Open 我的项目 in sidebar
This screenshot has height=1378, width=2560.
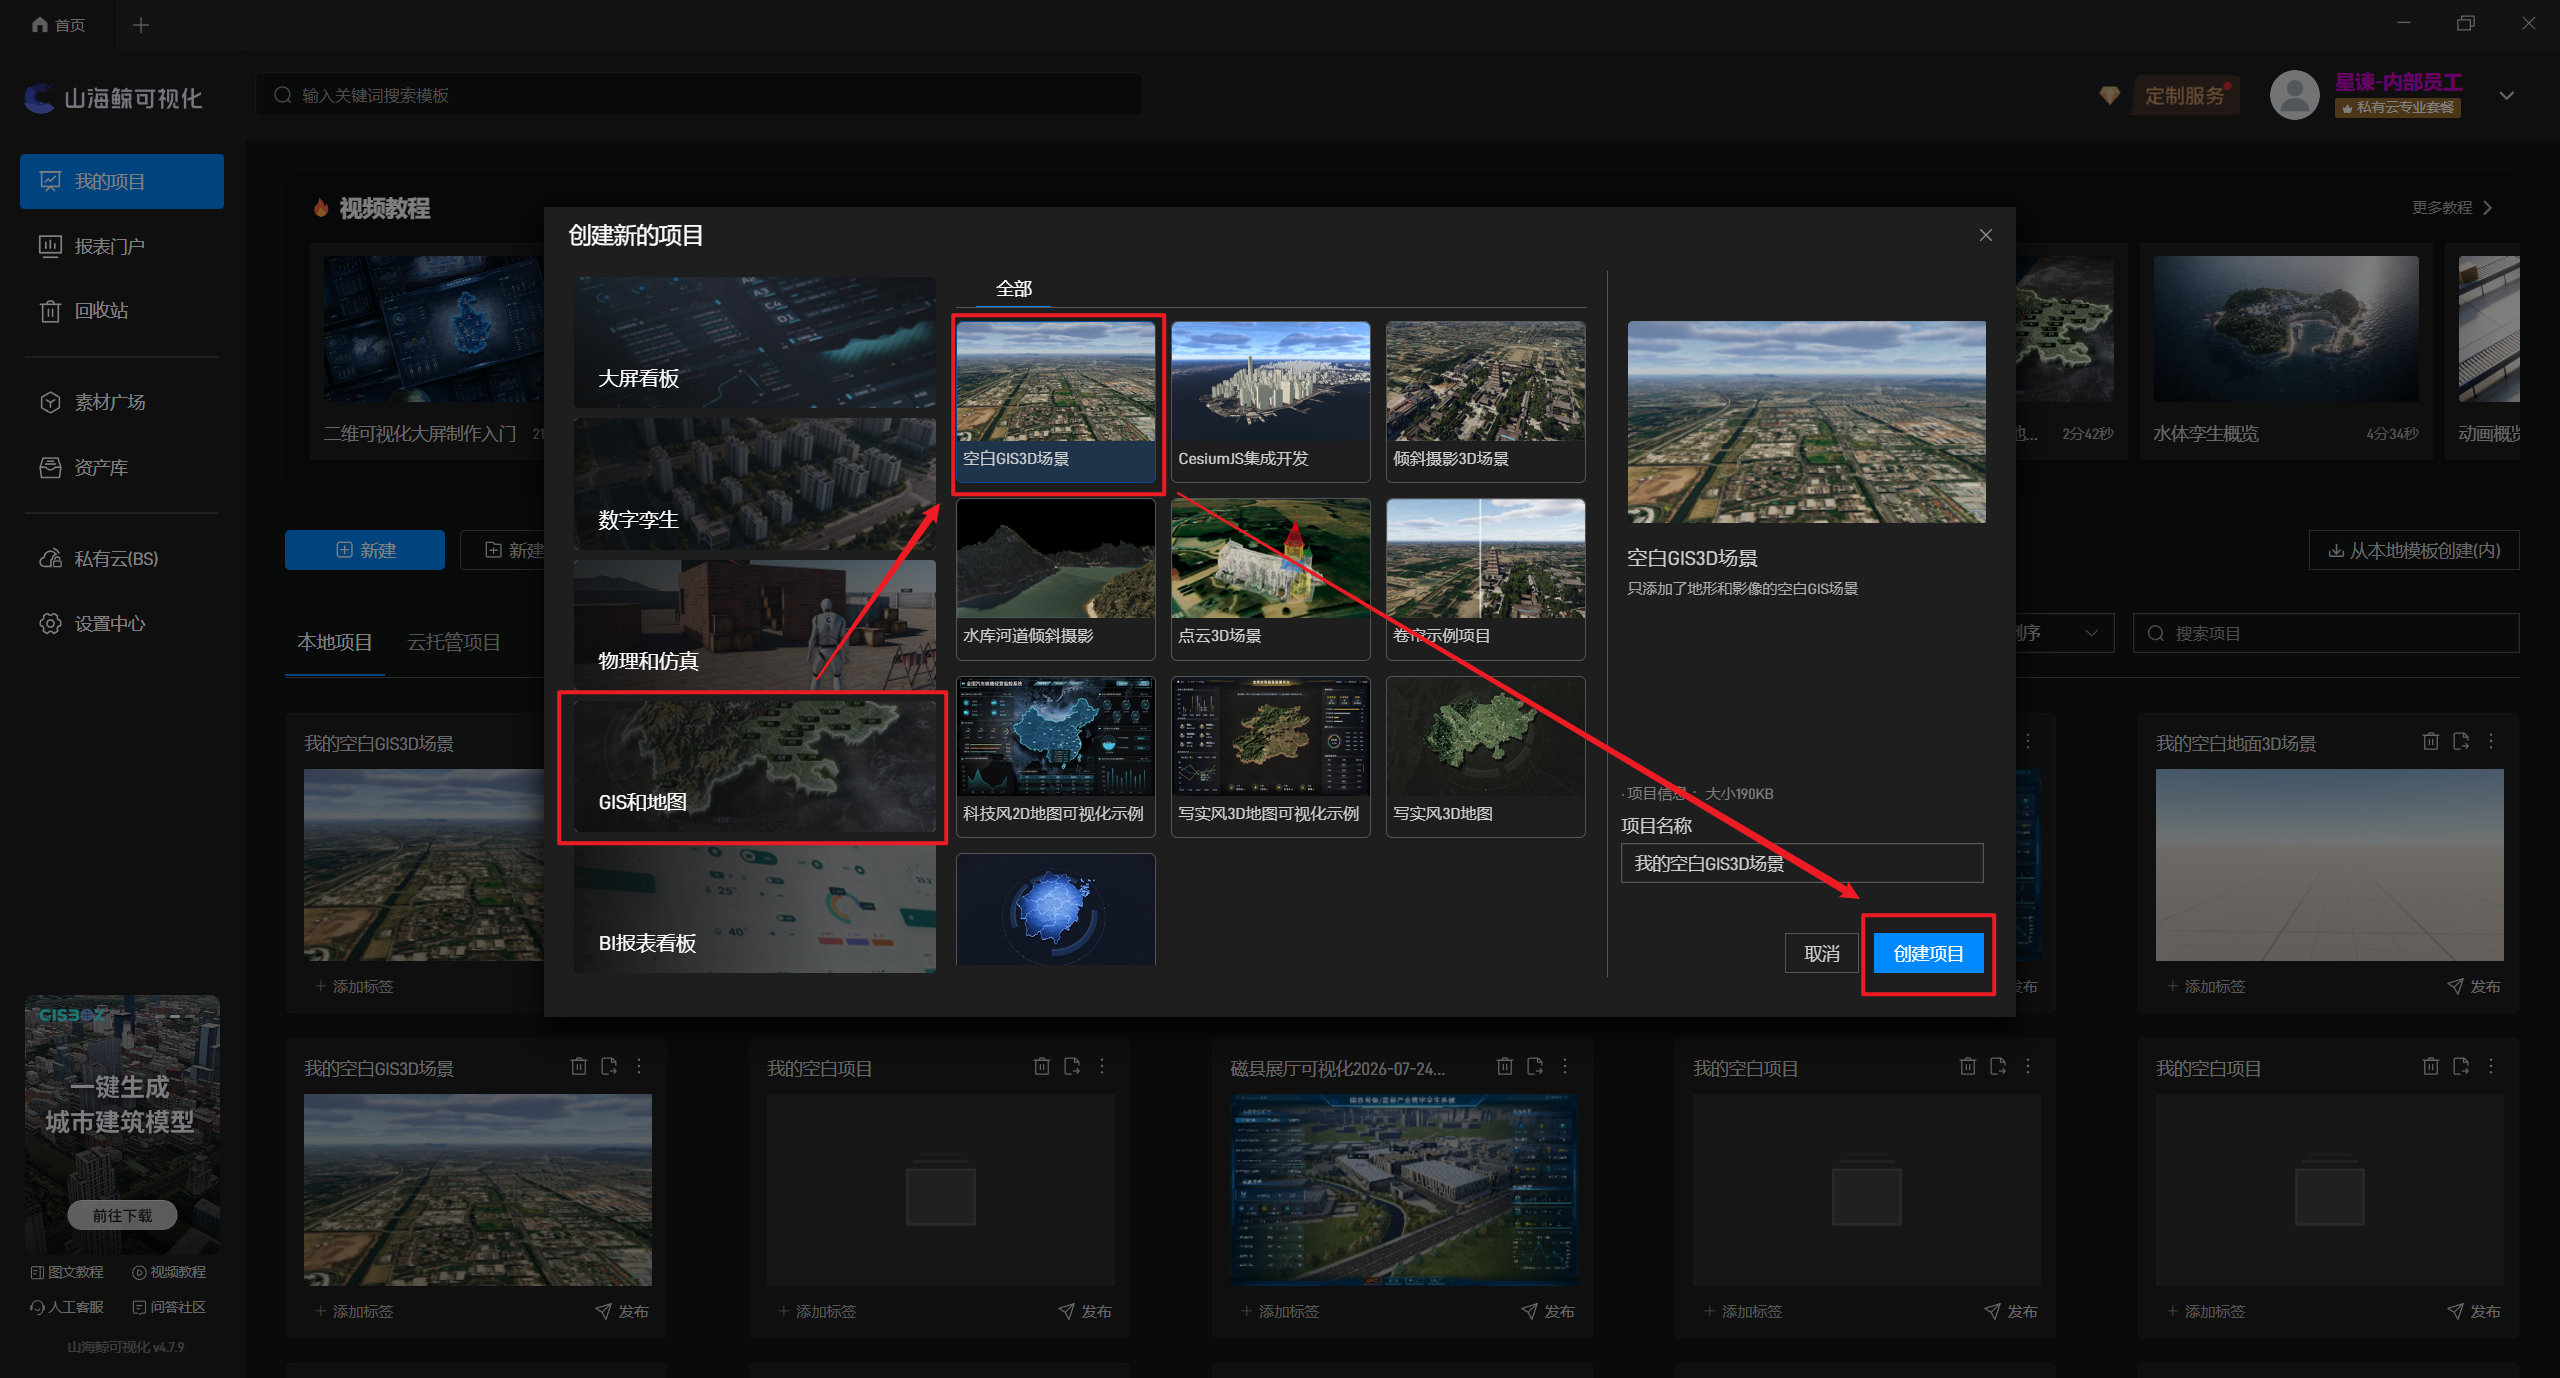coord(122,181)
